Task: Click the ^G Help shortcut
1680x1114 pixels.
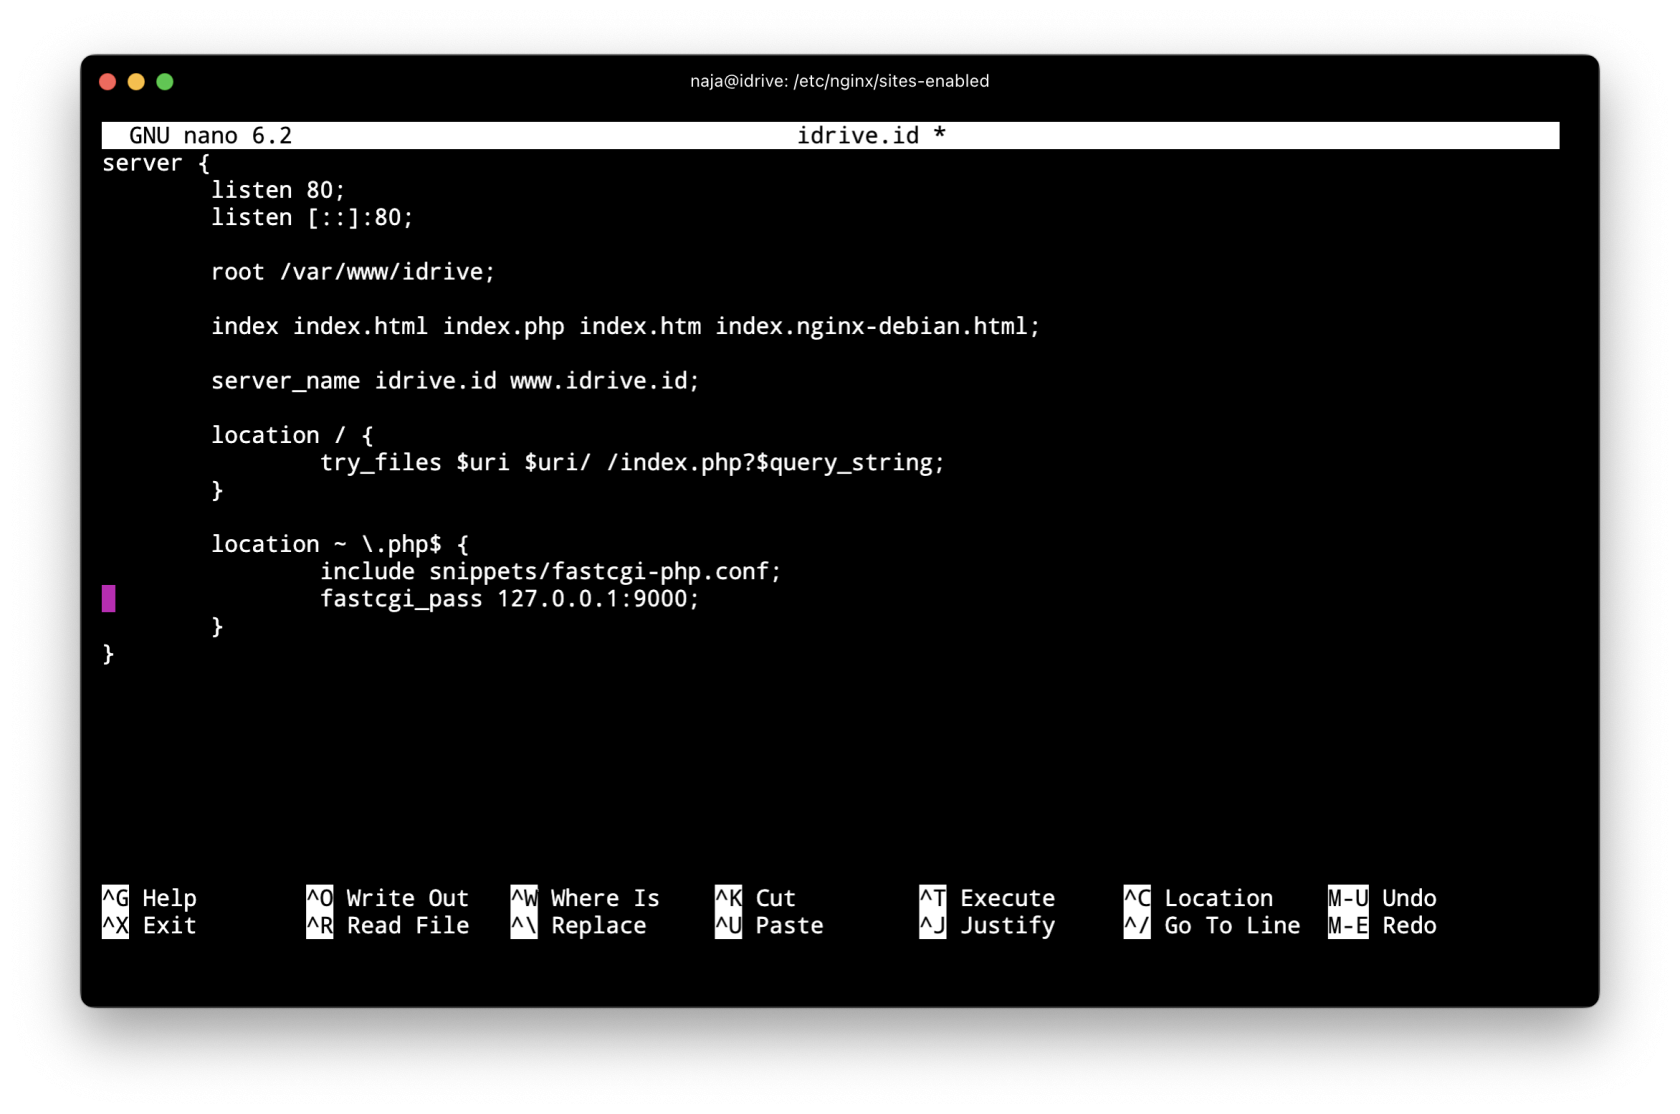Action: coord(150,898)
